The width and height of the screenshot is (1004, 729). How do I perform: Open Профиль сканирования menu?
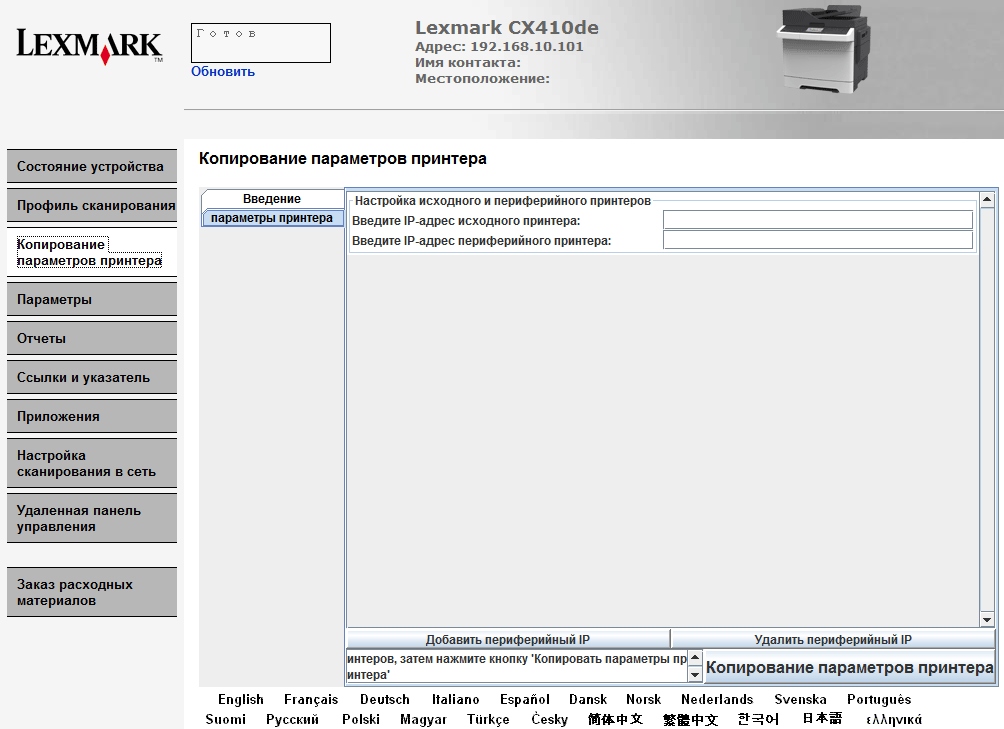(x=92, y=205)
